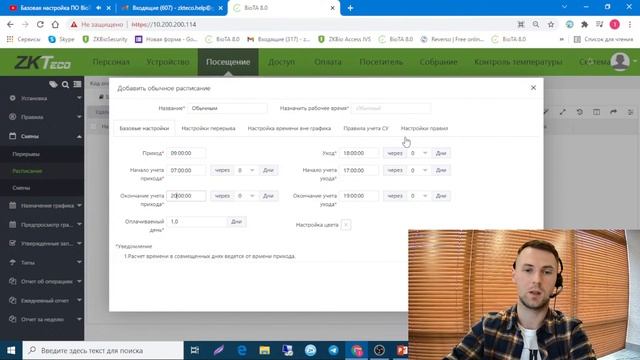Click the sidebar search magnifier icon

pos(65,84)
